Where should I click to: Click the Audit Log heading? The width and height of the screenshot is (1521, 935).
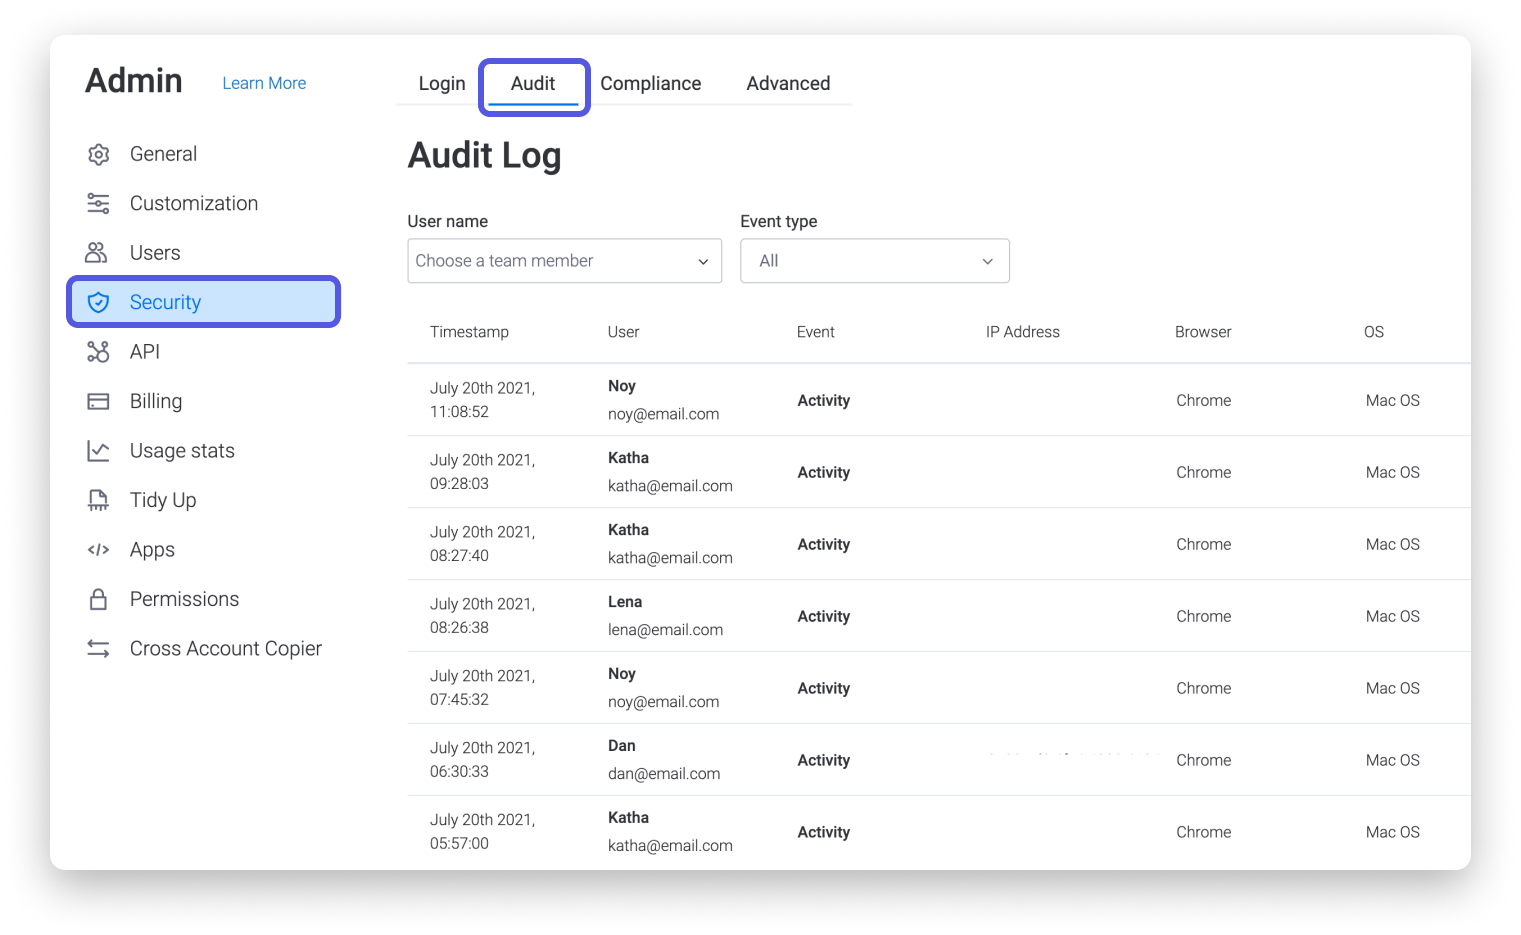coord(484,156)
